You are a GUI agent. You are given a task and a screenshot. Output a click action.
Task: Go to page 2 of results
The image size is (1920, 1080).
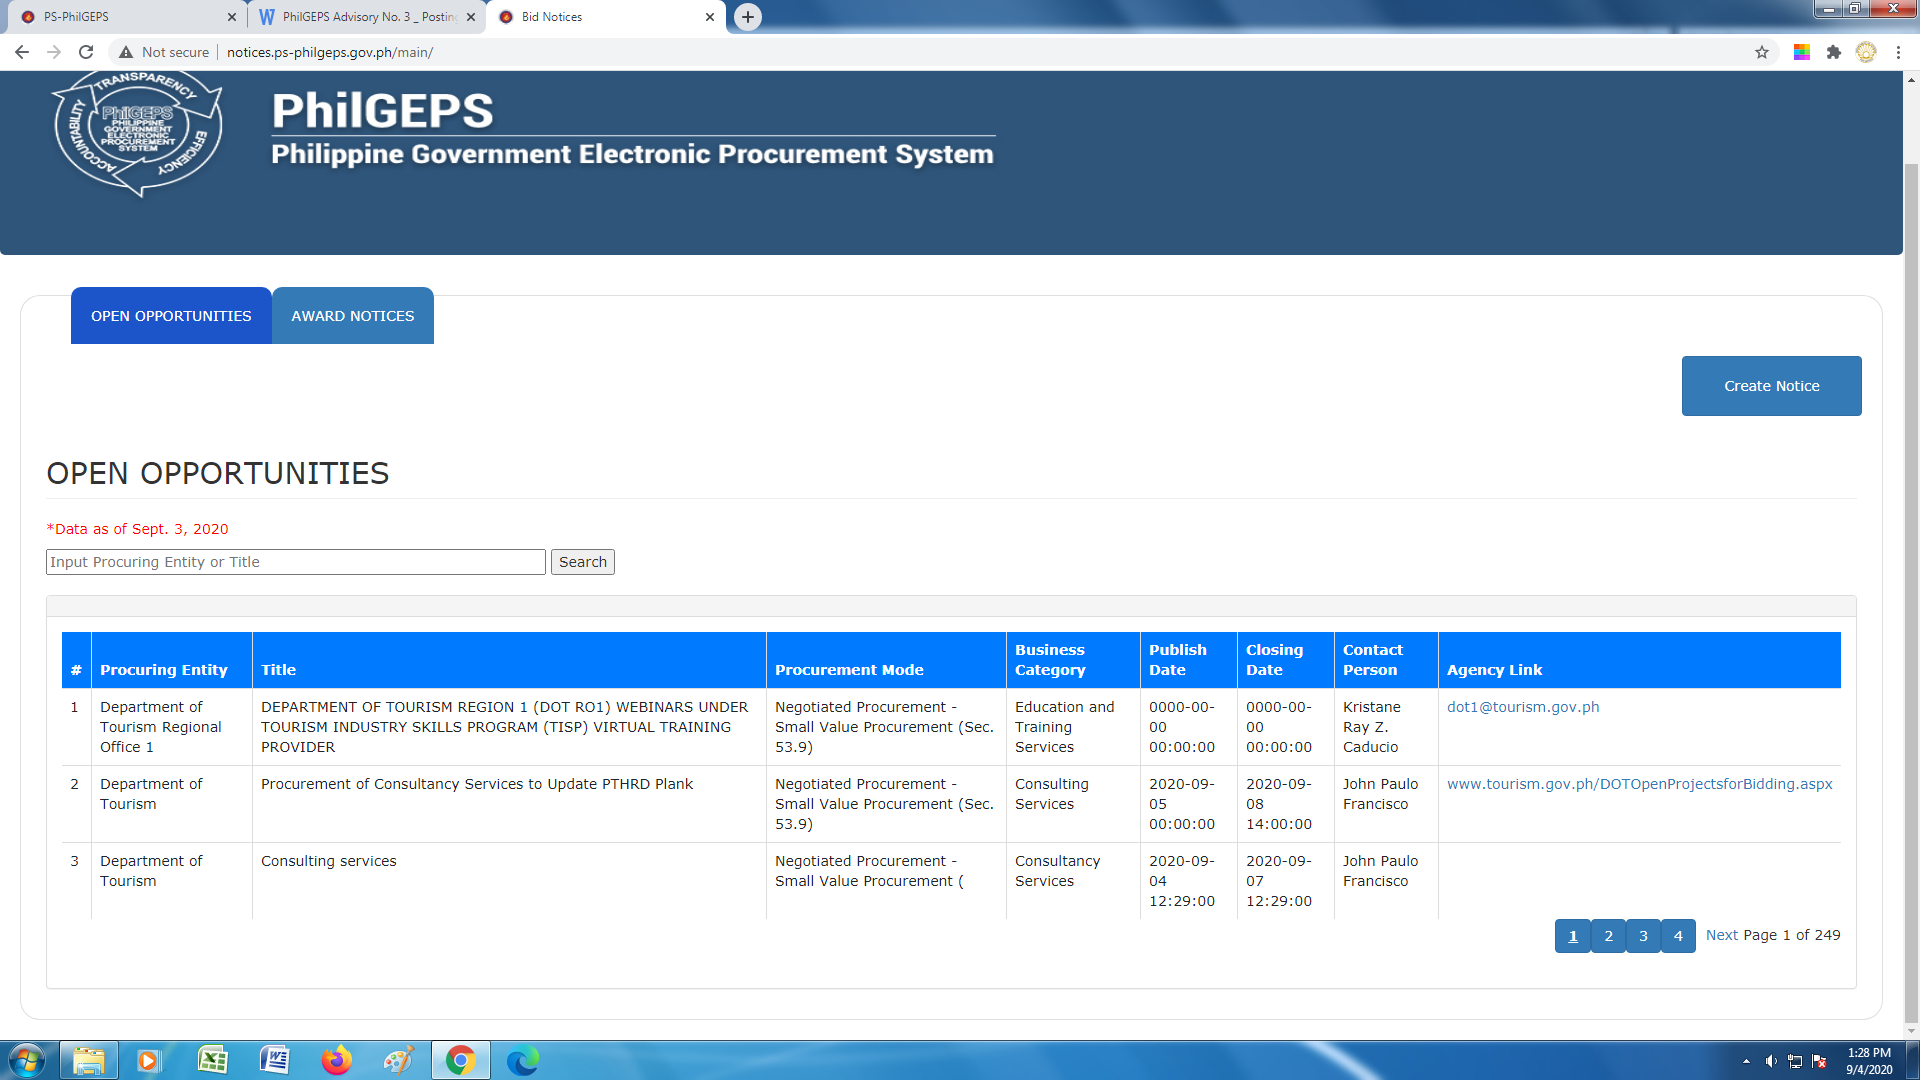click(1608, 936)
